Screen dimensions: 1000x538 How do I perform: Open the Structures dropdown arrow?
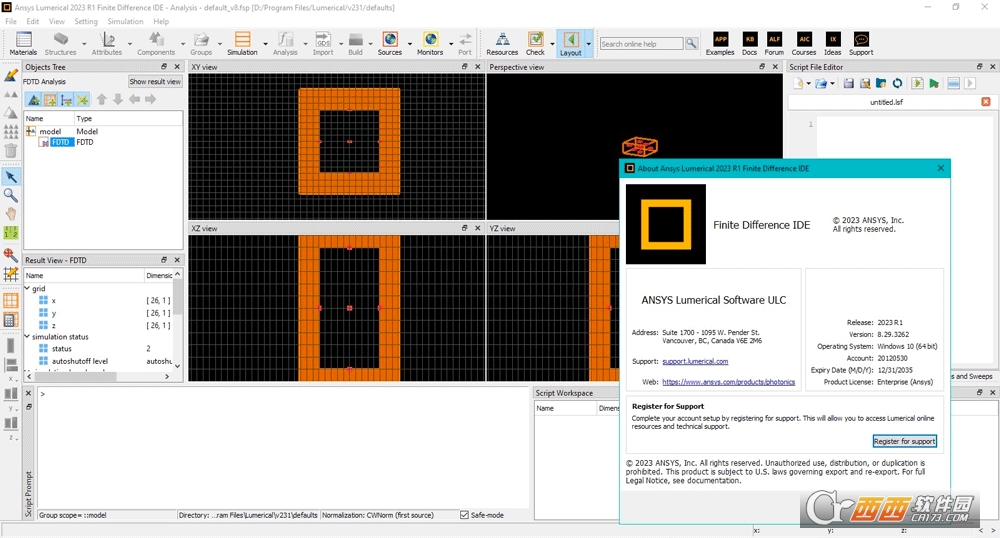click(84, 44)
